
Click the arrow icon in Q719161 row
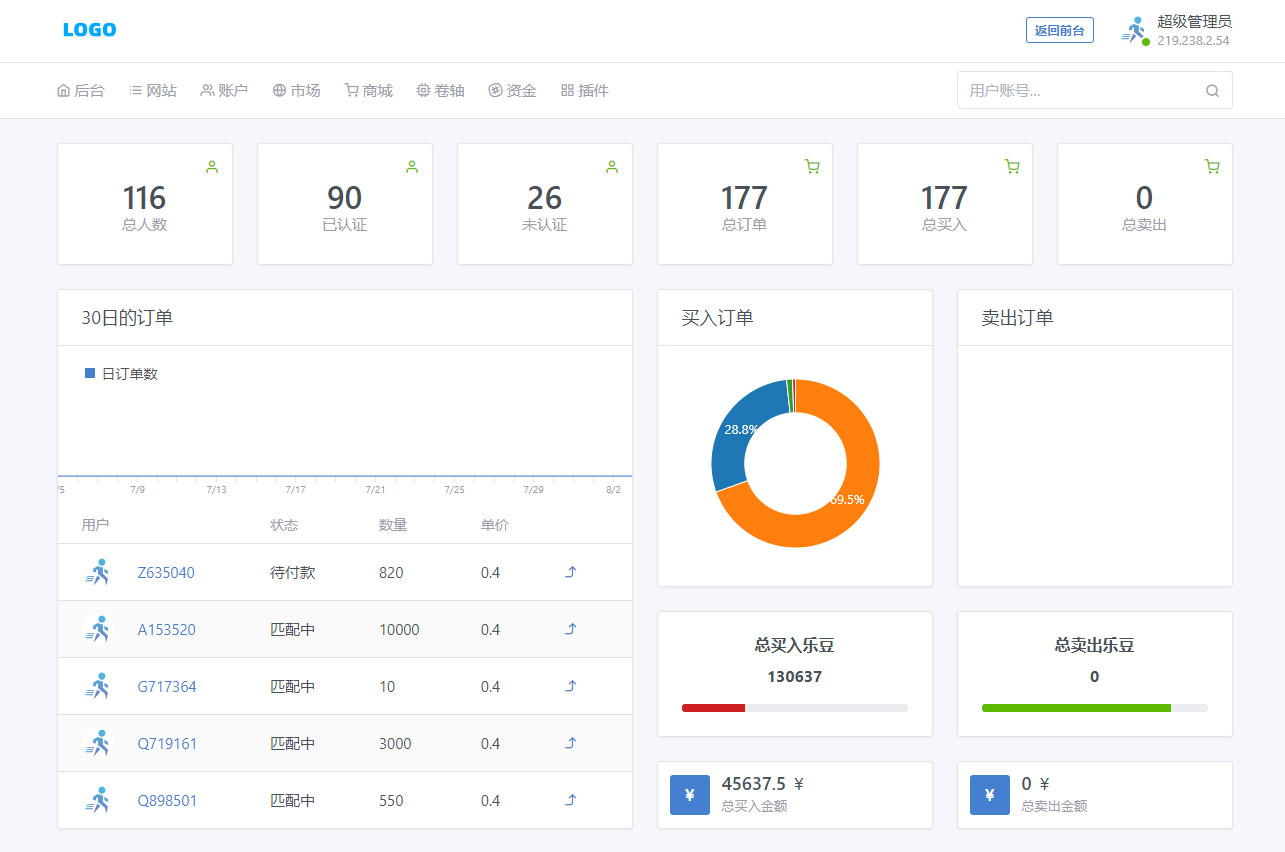(x=571, y=743)
